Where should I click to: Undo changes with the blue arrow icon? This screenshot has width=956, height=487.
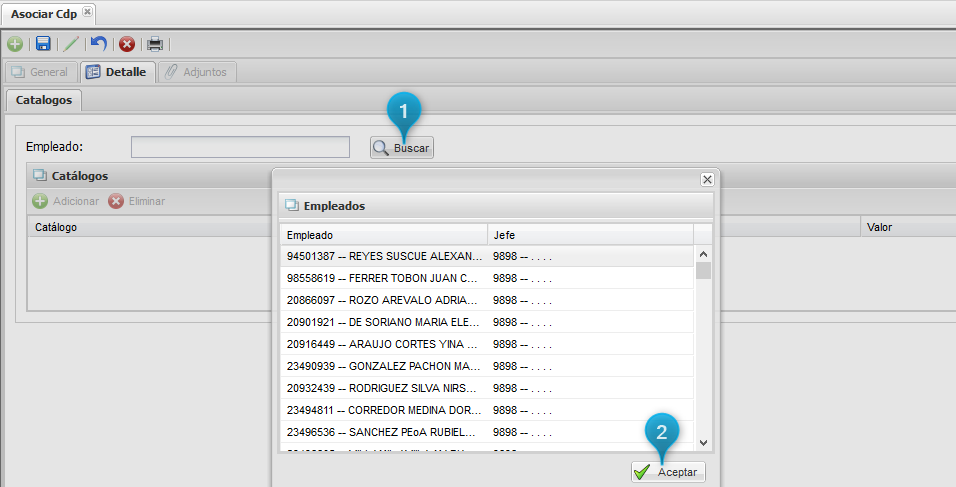click(98, 44)
